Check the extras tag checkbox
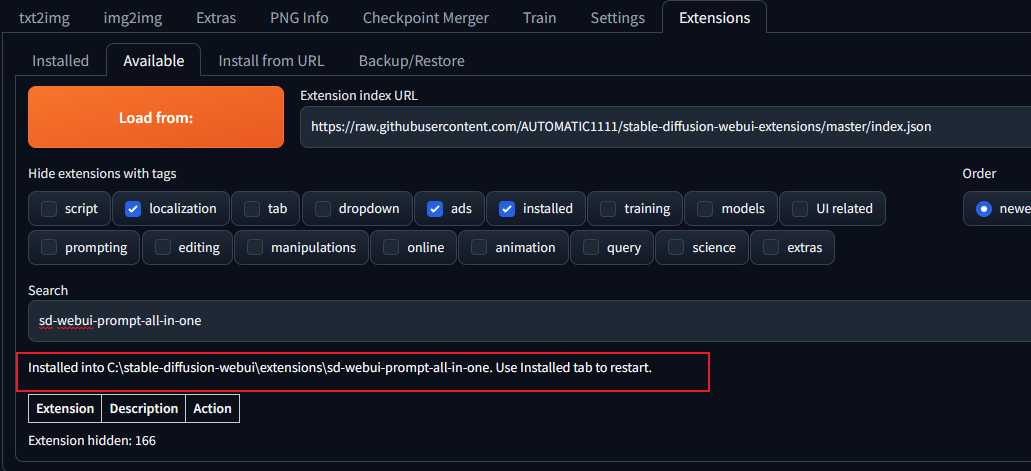The width and height of the screenshot is (1031, 471). [771, 247]
